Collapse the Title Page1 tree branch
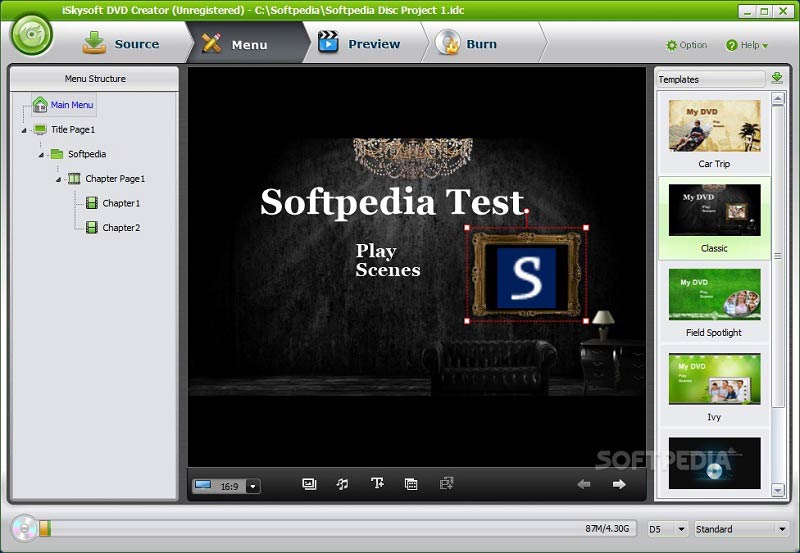Viewport: 800px width, 553px height. click(x=24, y=131)
